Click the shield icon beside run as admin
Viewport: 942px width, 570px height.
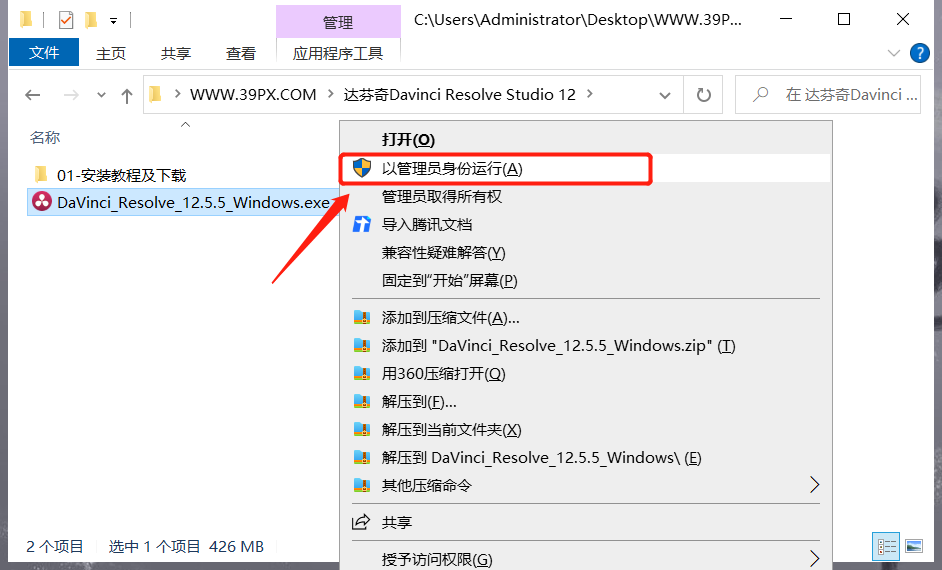click(x=362, y=168)
